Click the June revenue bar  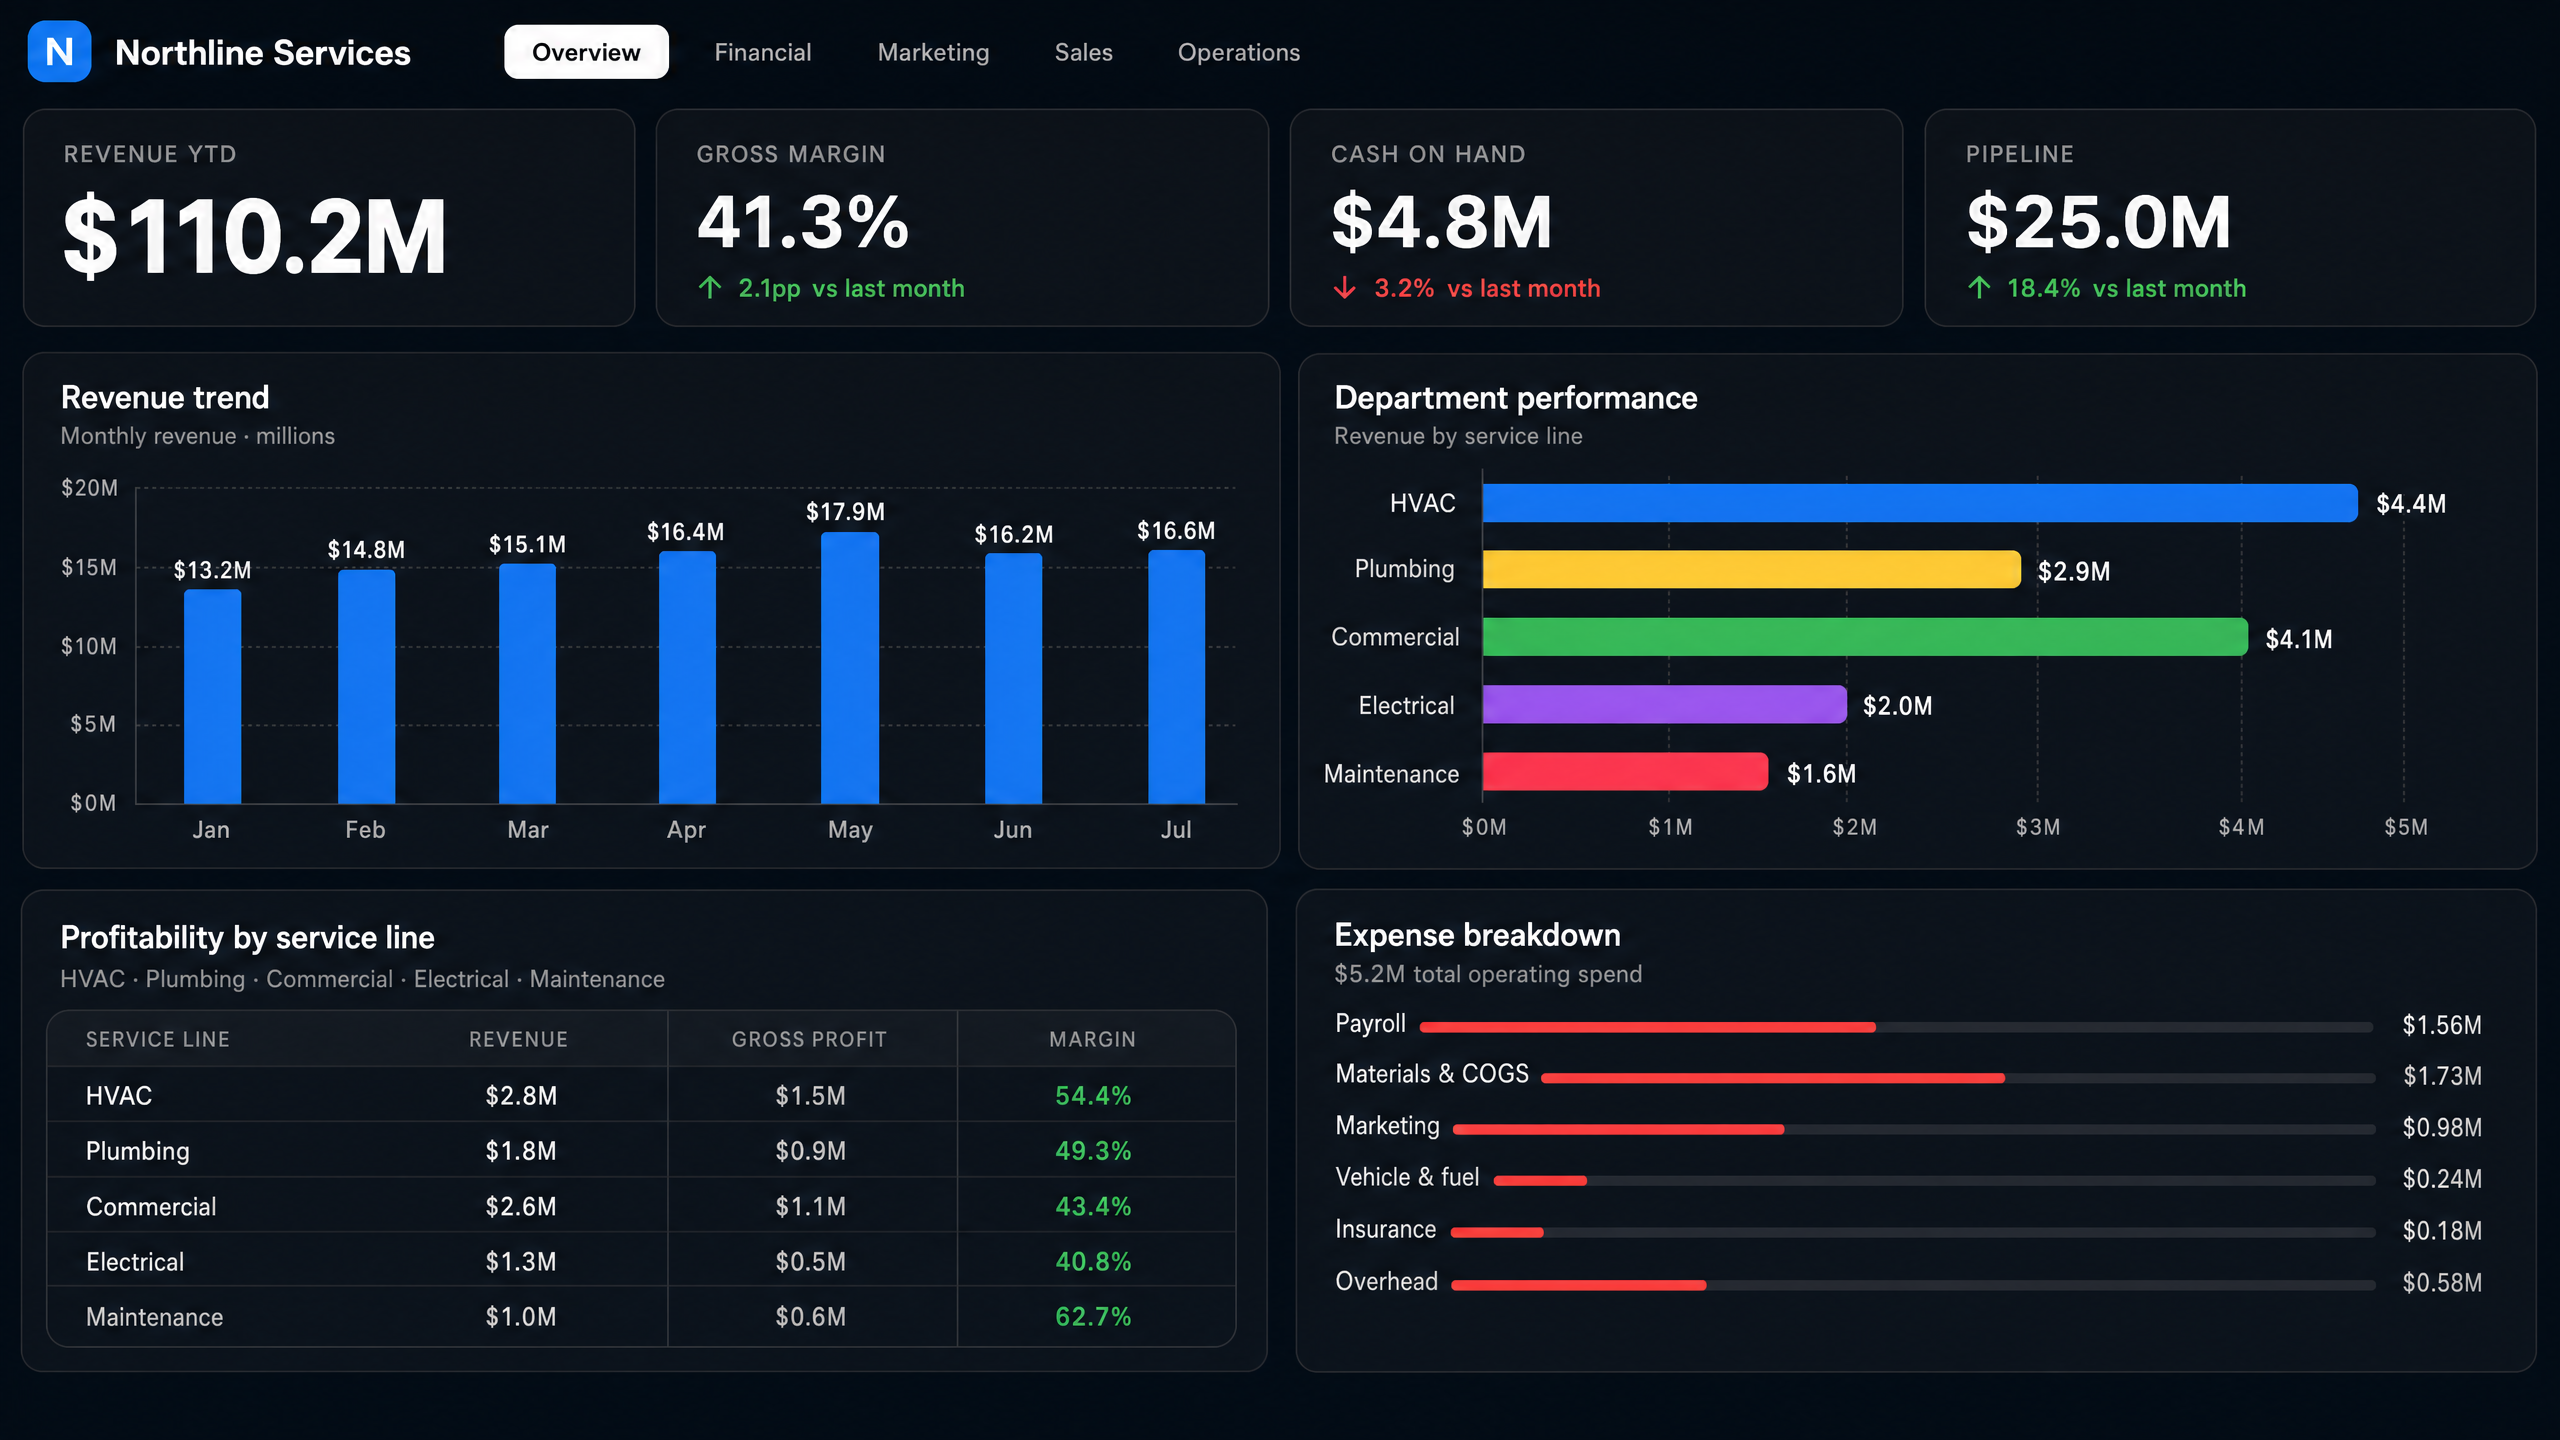(x=1013, y=678)
